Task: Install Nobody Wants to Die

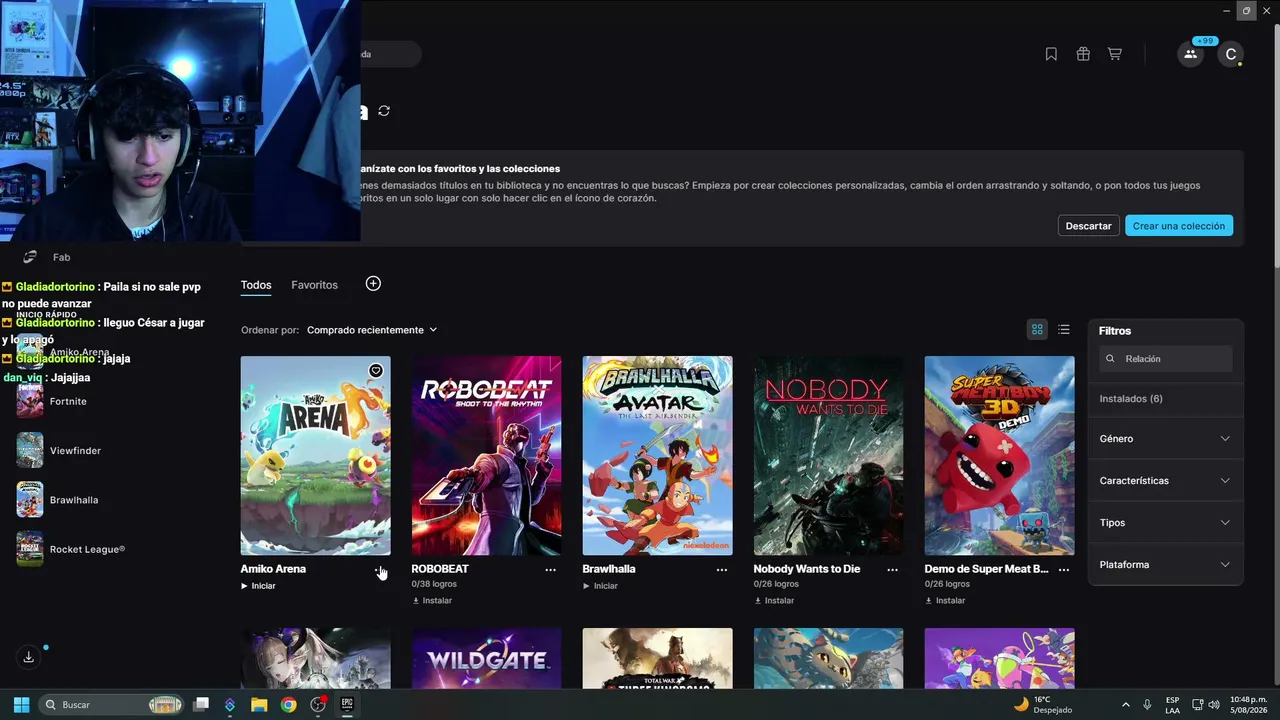Action: [774, 601]
